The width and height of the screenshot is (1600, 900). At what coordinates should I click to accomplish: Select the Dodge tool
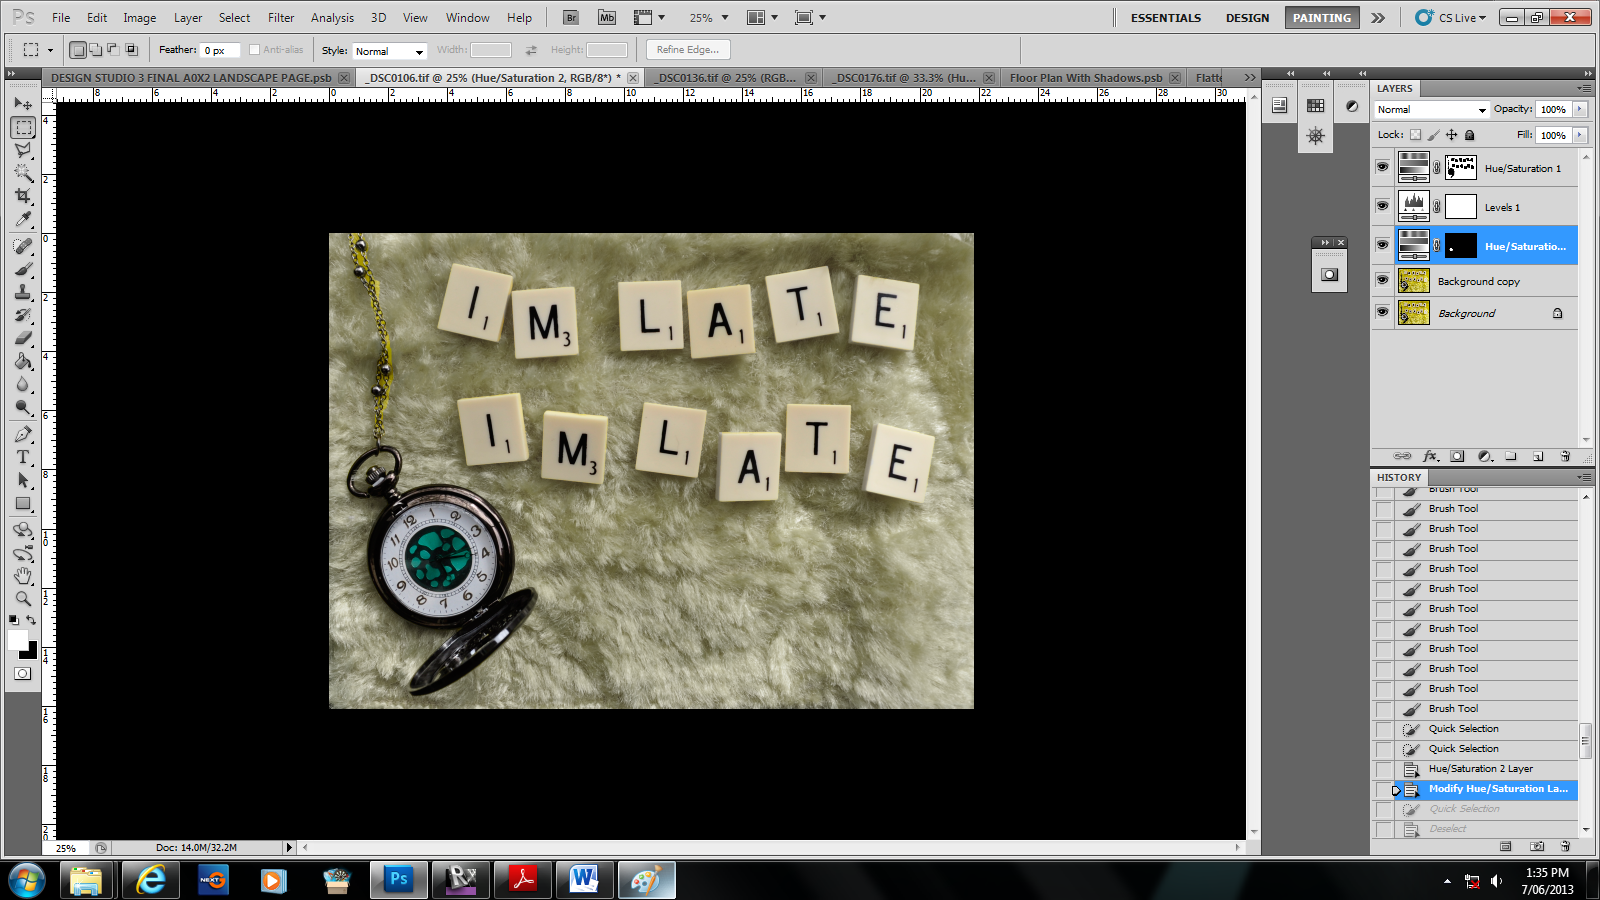pos(23,407)
